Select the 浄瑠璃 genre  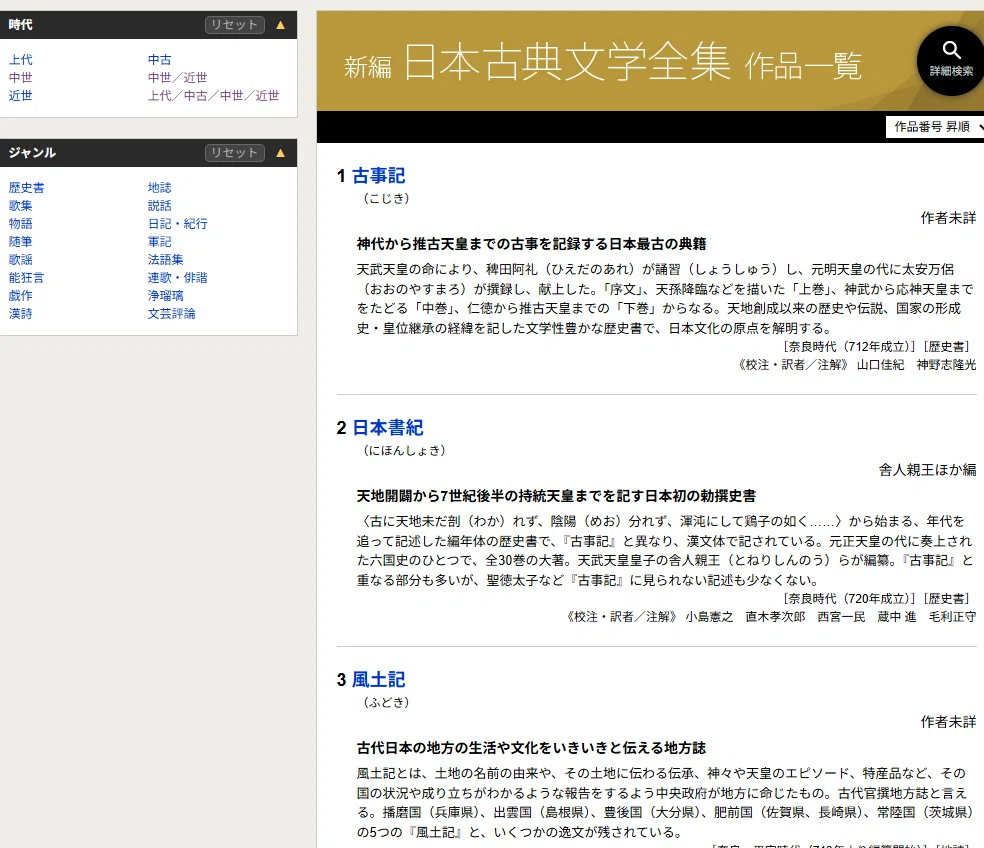point(166,296)
